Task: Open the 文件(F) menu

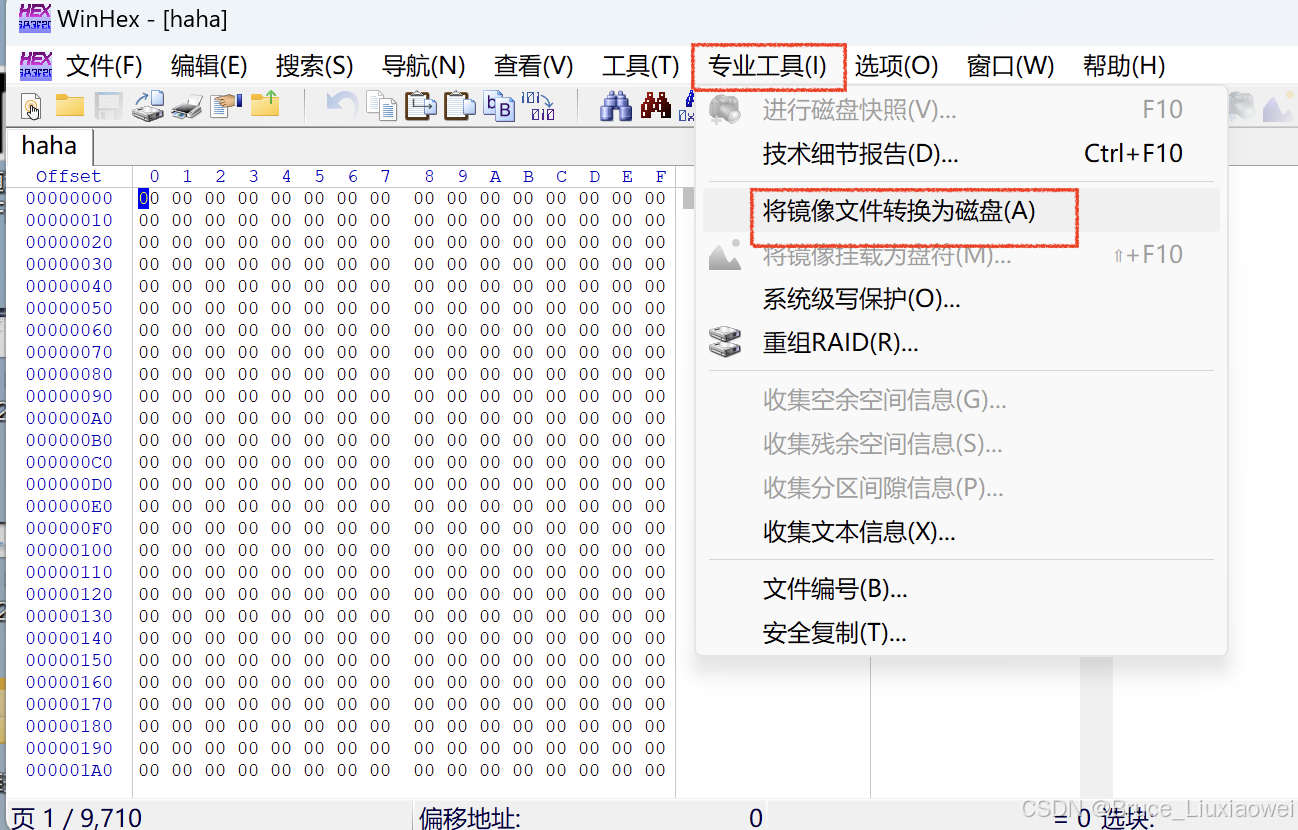Action: click(105, 66)
